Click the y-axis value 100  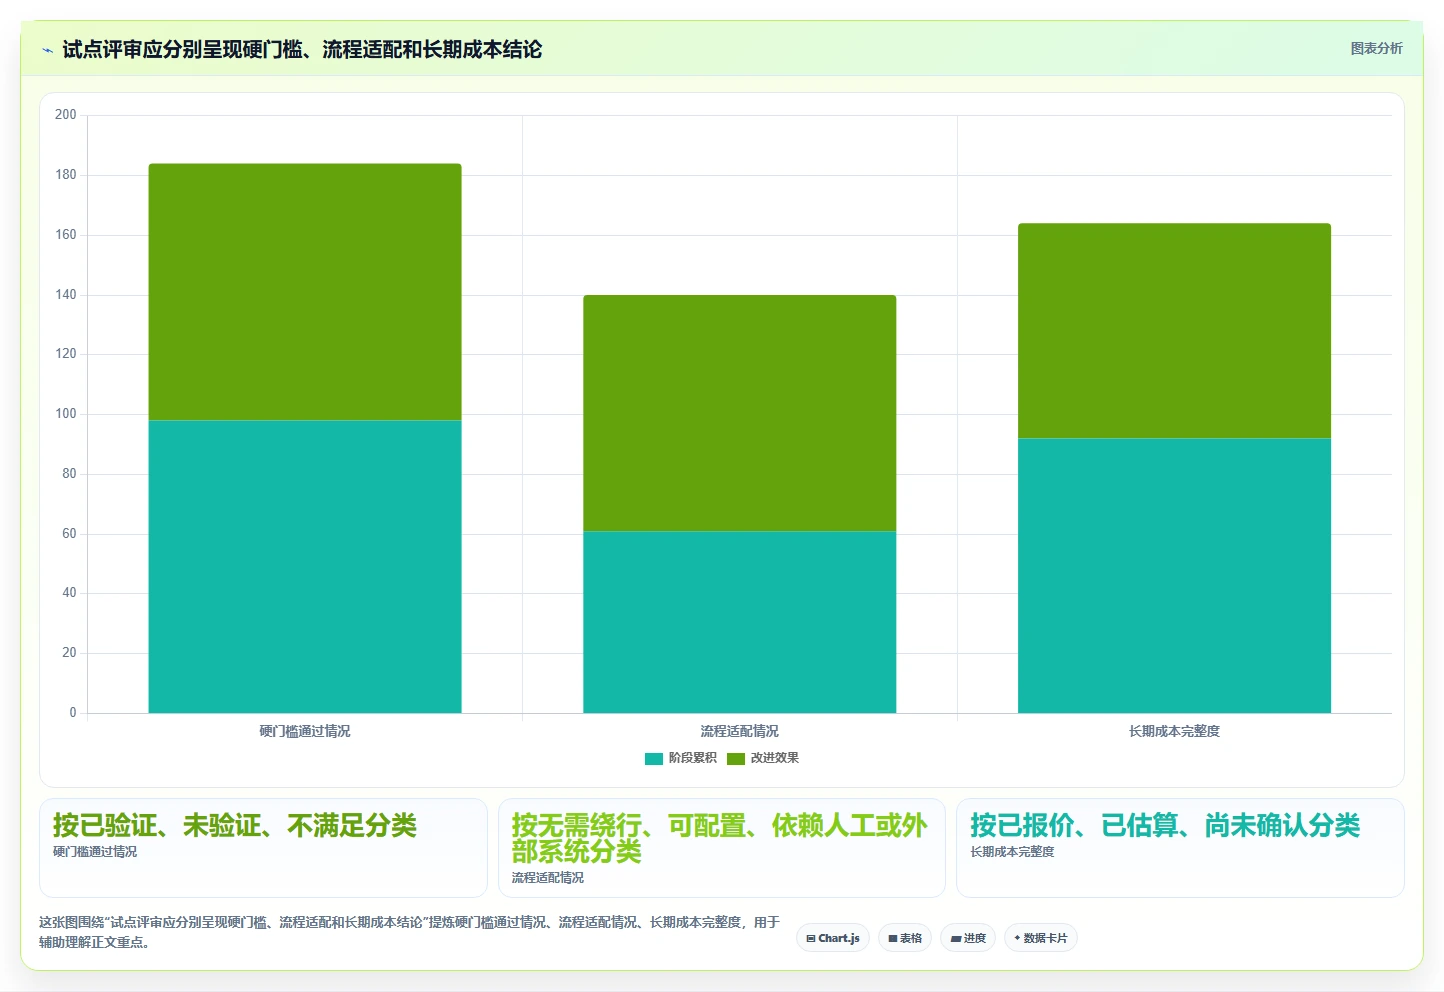click(66, 413)
